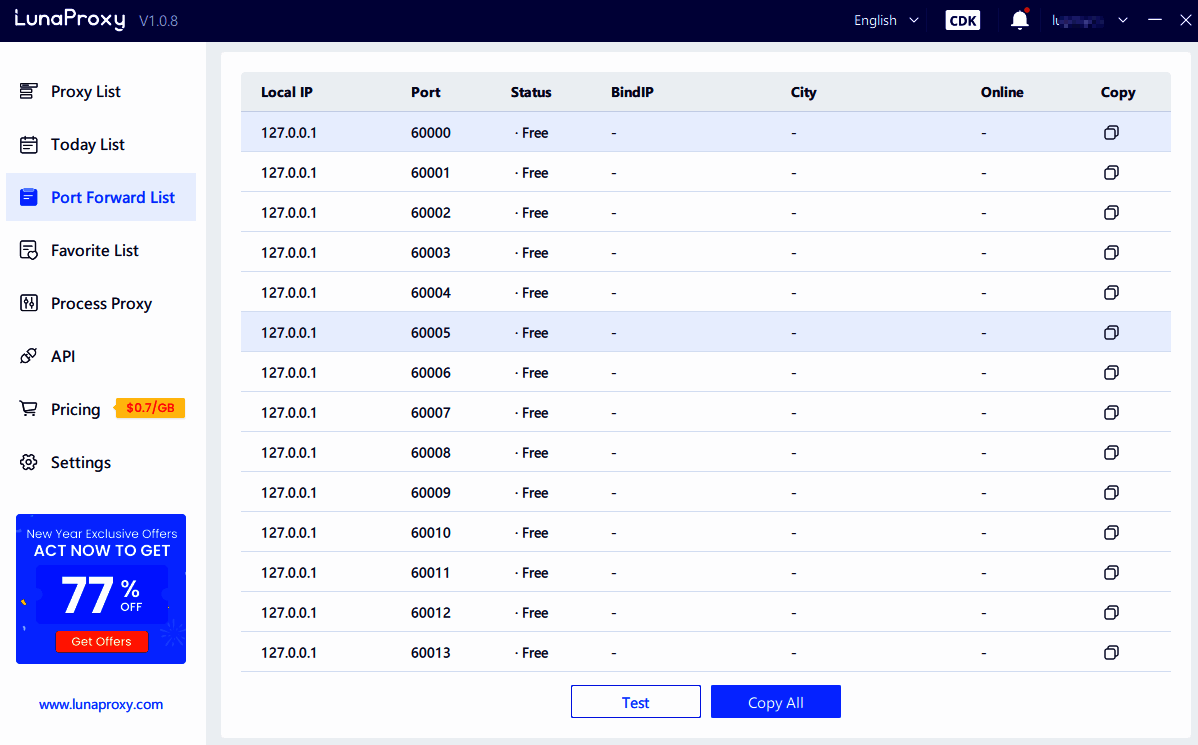Visit www.lunaproxy.com
Screen dimensions: 1198x745
tap(100, 704)
